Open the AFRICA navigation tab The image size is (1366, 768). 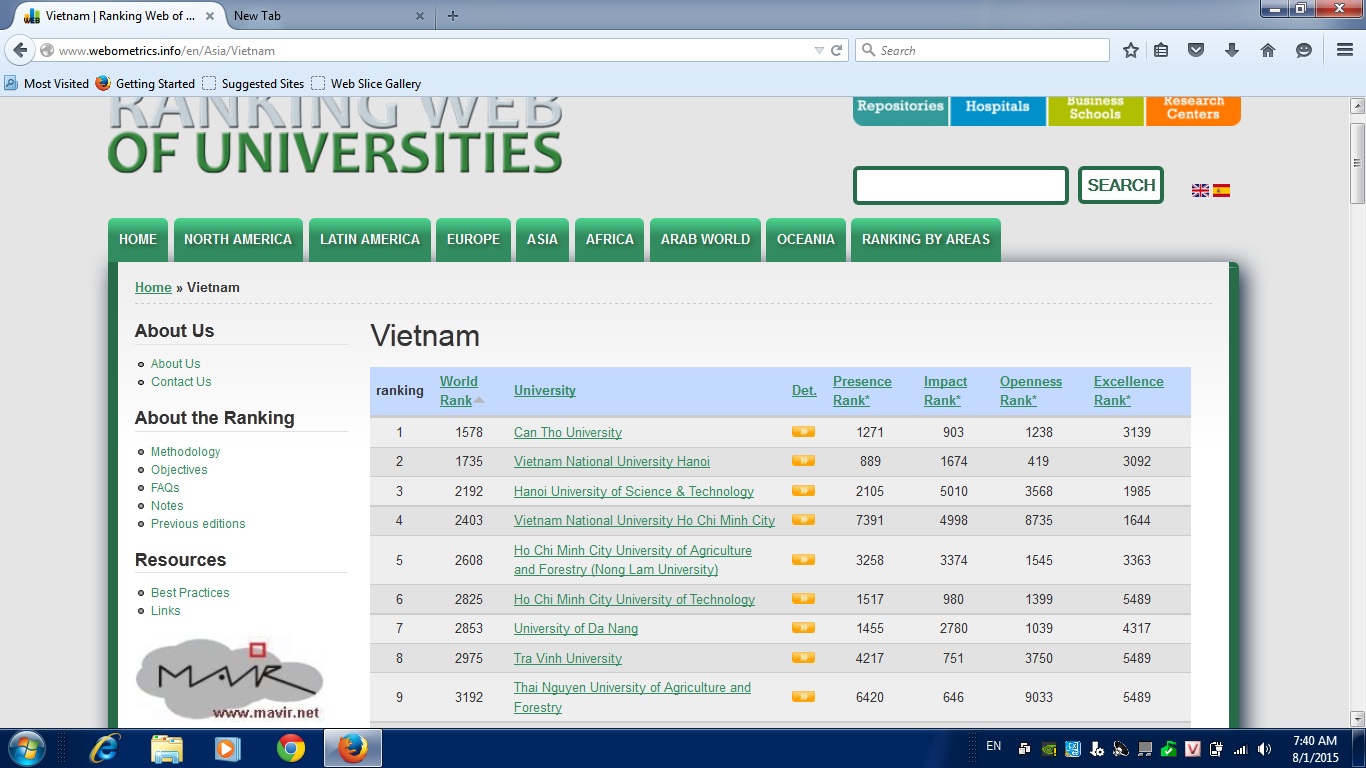610,240
